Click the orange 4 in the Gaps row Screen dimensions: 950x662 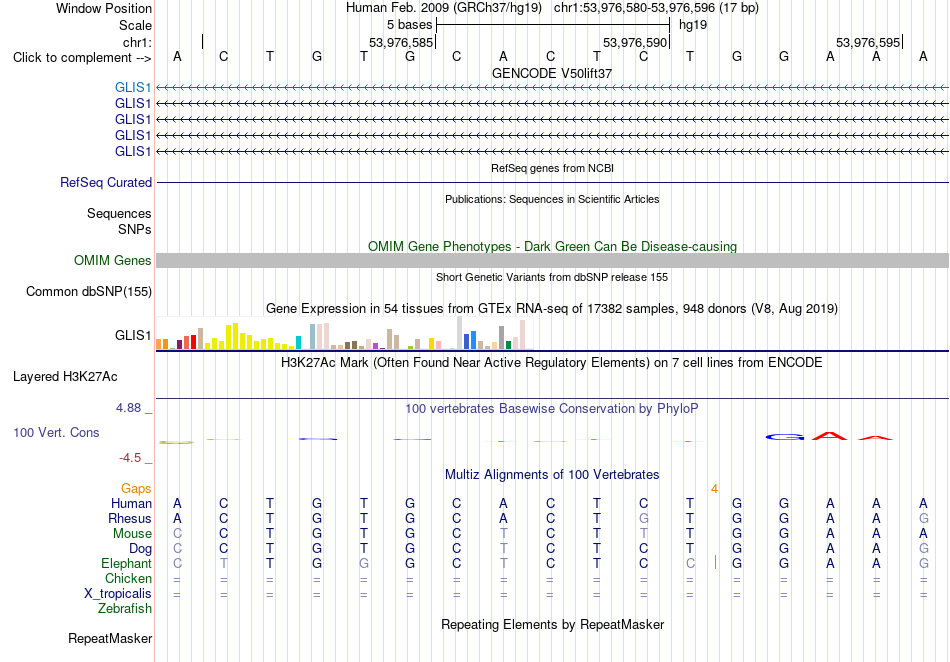[714, 489]
